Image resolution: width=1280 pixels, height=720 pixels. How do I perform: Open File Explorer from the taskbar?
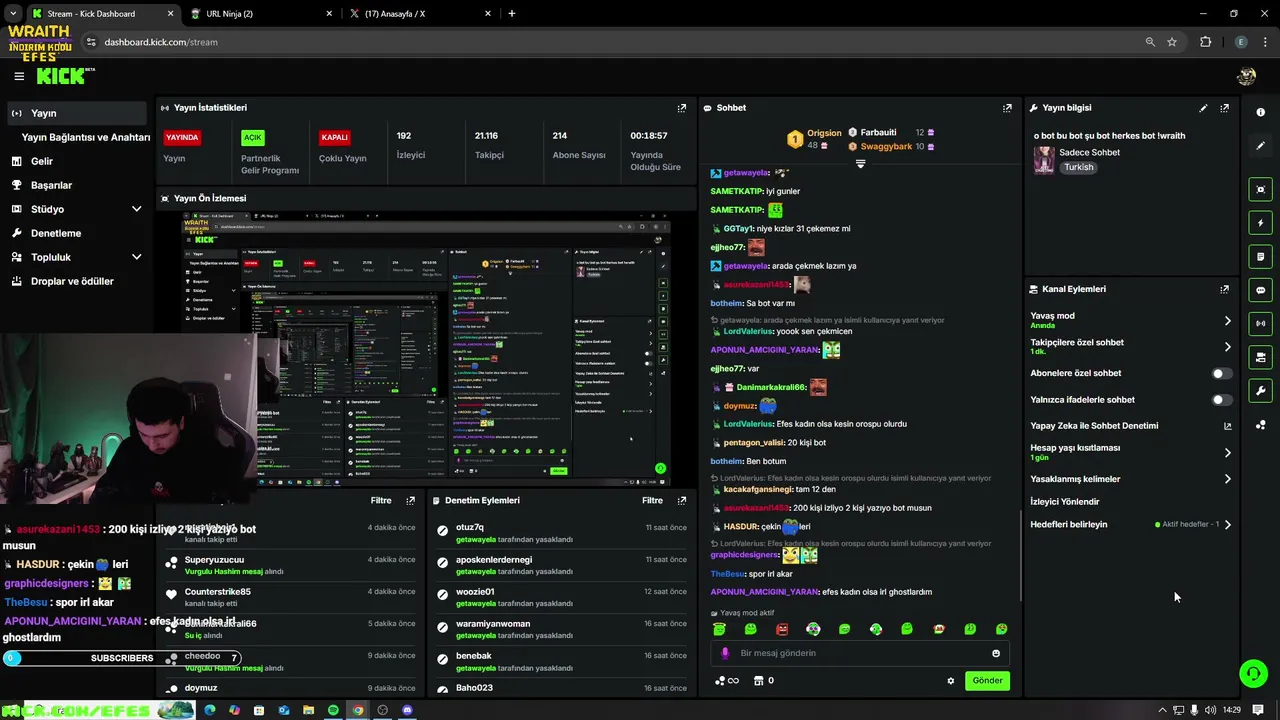308,710
